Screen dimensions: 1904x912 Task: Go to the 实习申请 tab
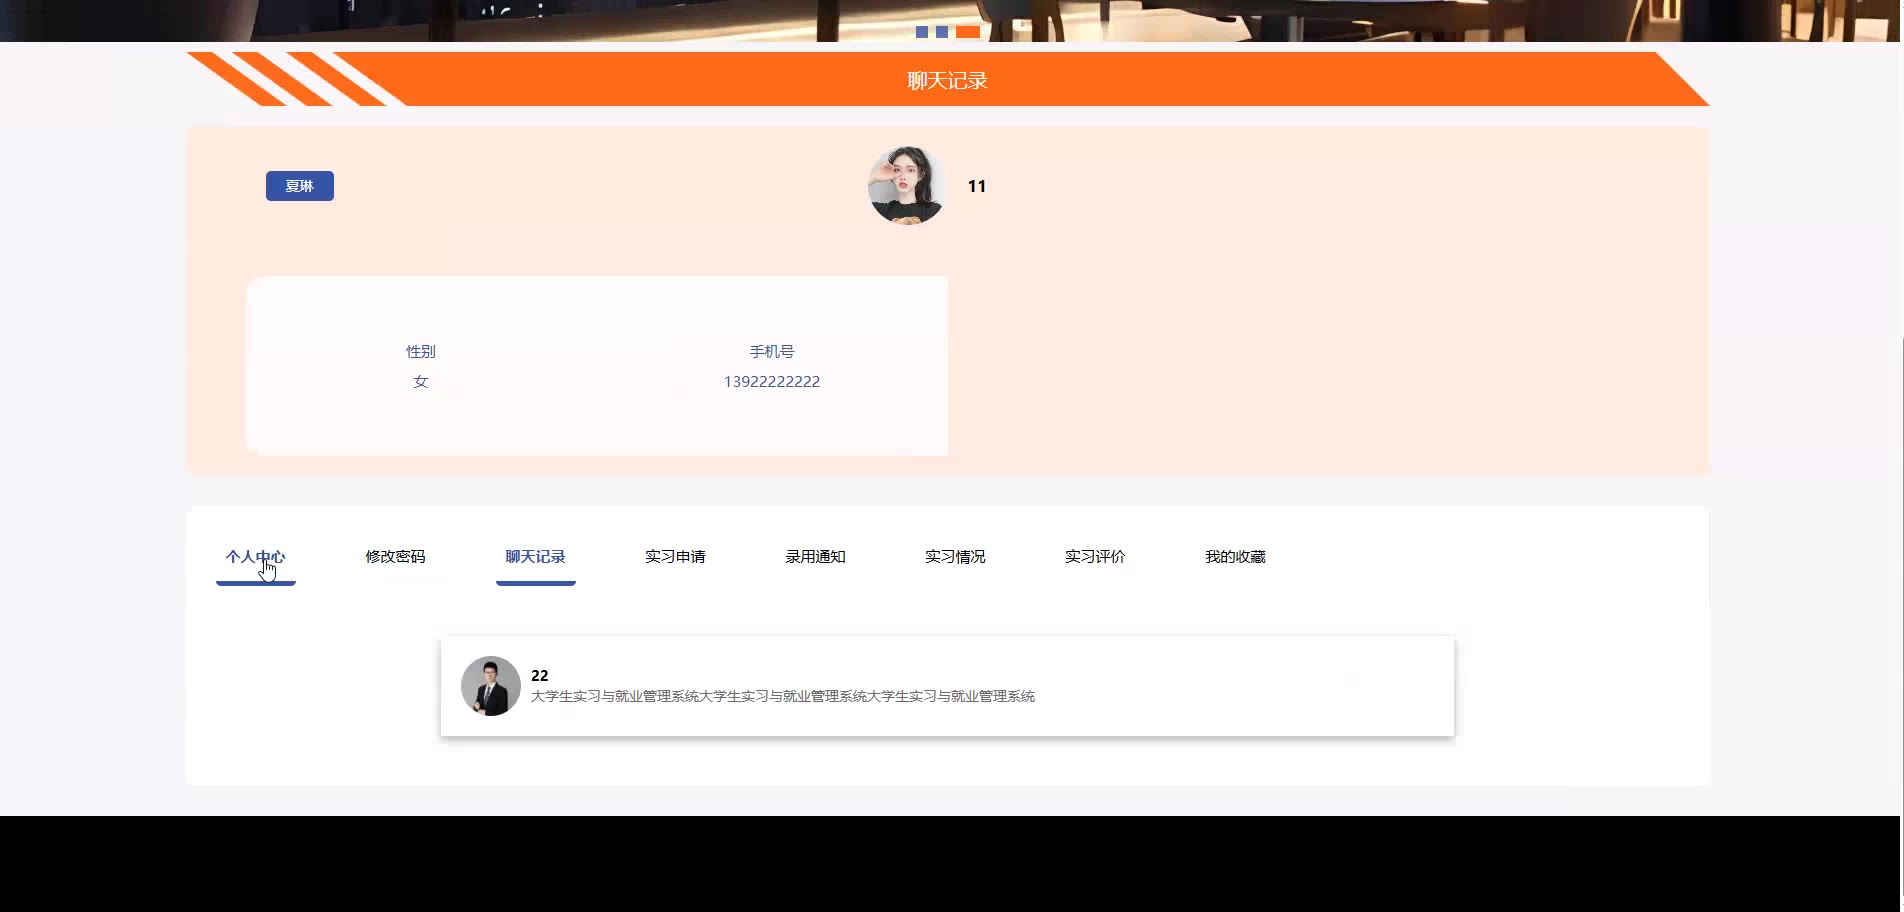click(x=676, y=557)
